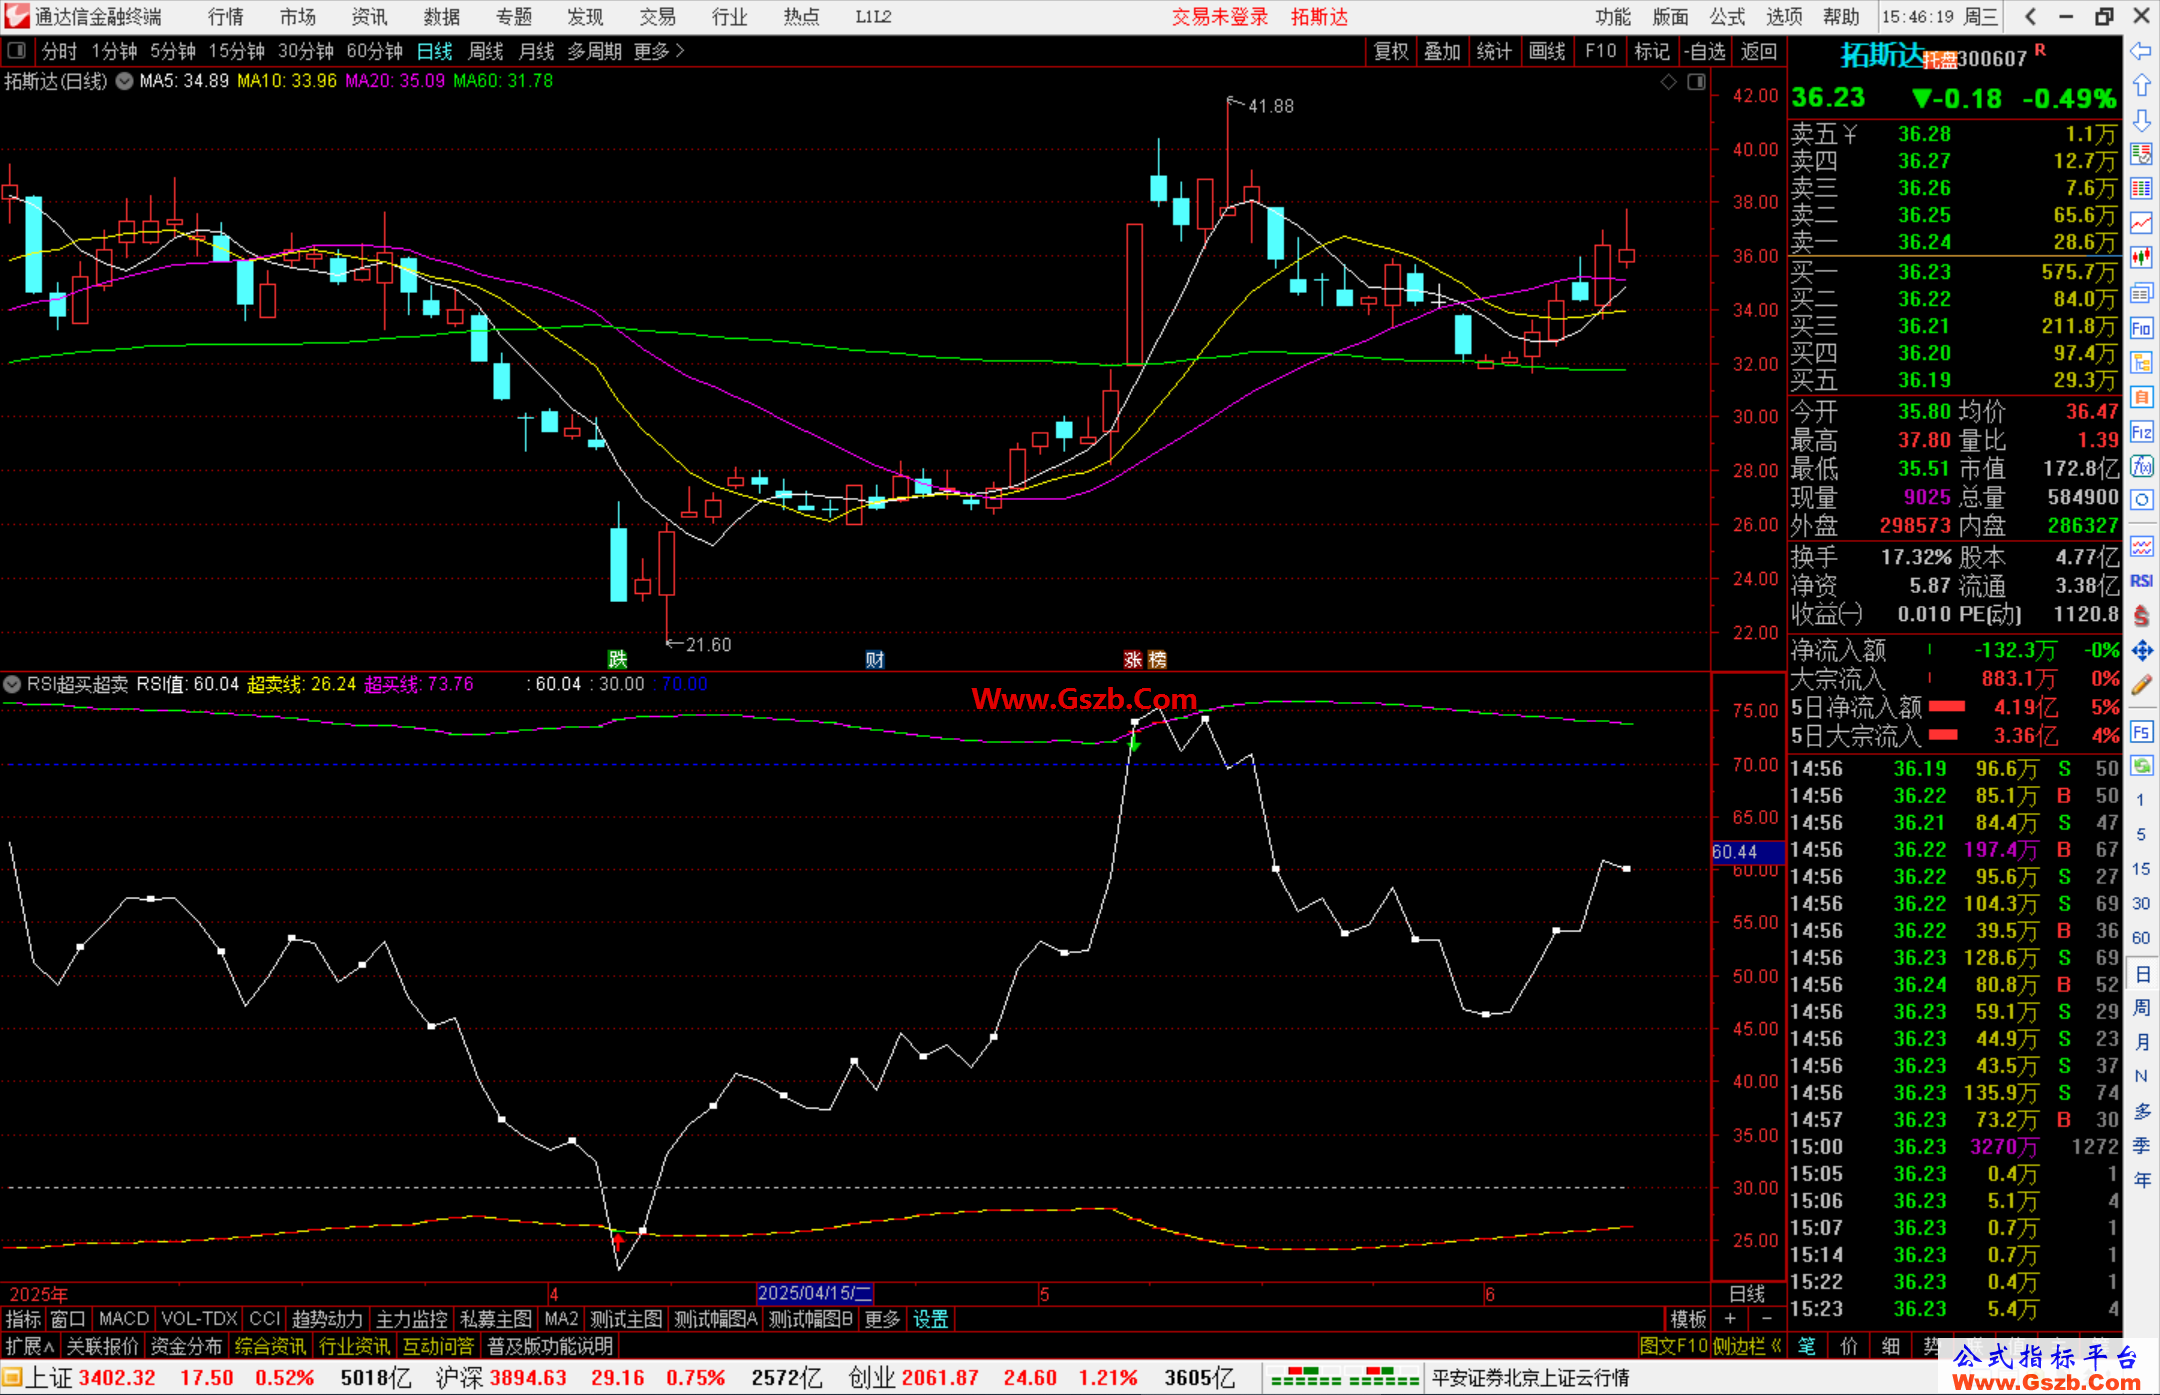
Task: Click the up arrow icon in right sidebar
Action: (x=2141, y=86)
